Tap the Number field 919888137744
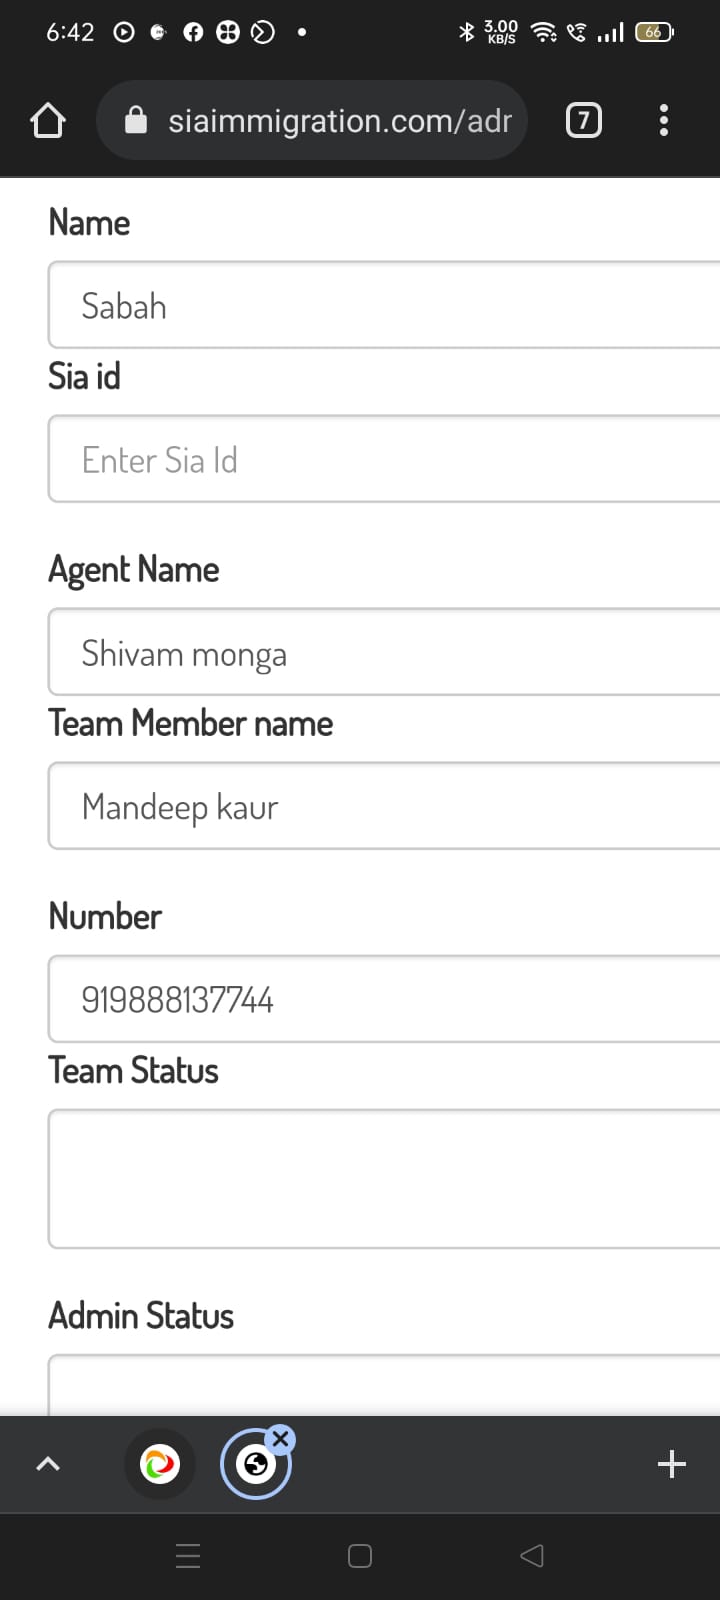The image size is (720, 1600). [384, 999]
